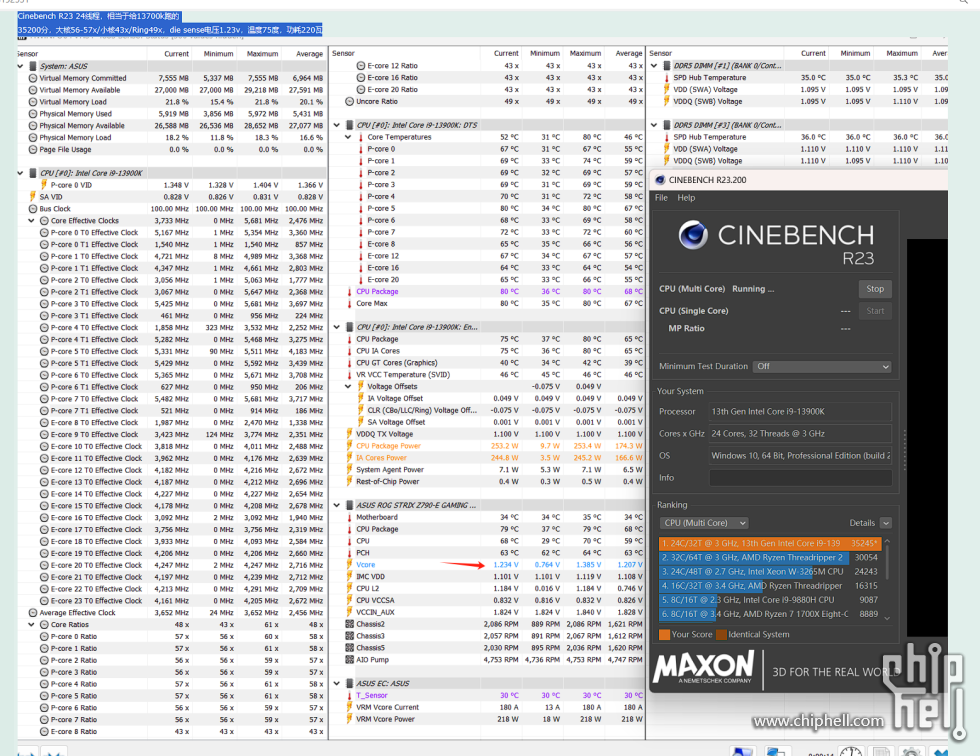Collapse the Core Ratios tree
The height and width of the screenshot is (756, 980).
point(32,625)
